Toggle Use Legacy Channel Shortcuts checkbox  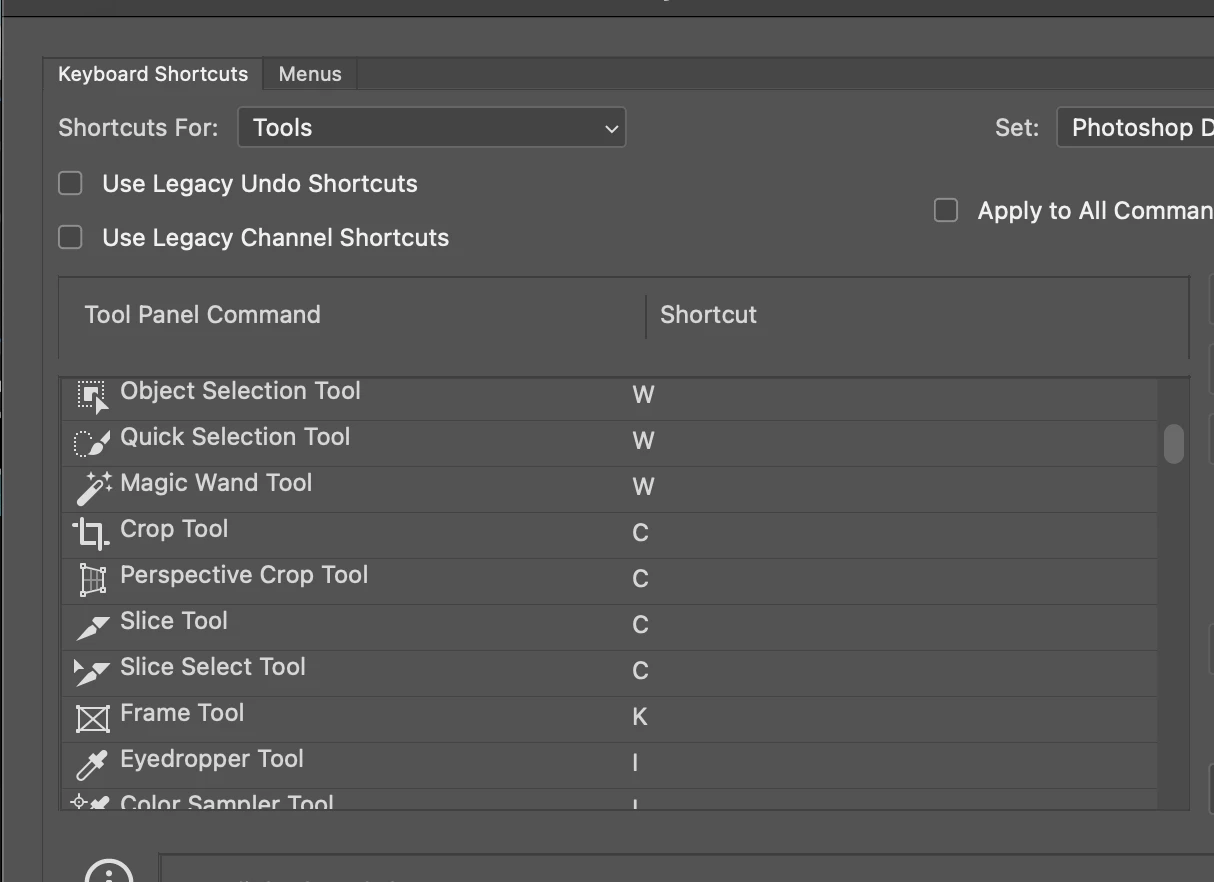tap(70, 238)
